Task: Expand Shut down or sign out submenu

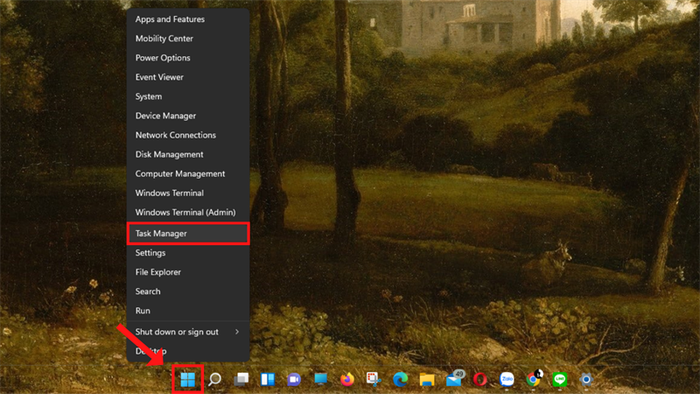Action: point(188,332)
